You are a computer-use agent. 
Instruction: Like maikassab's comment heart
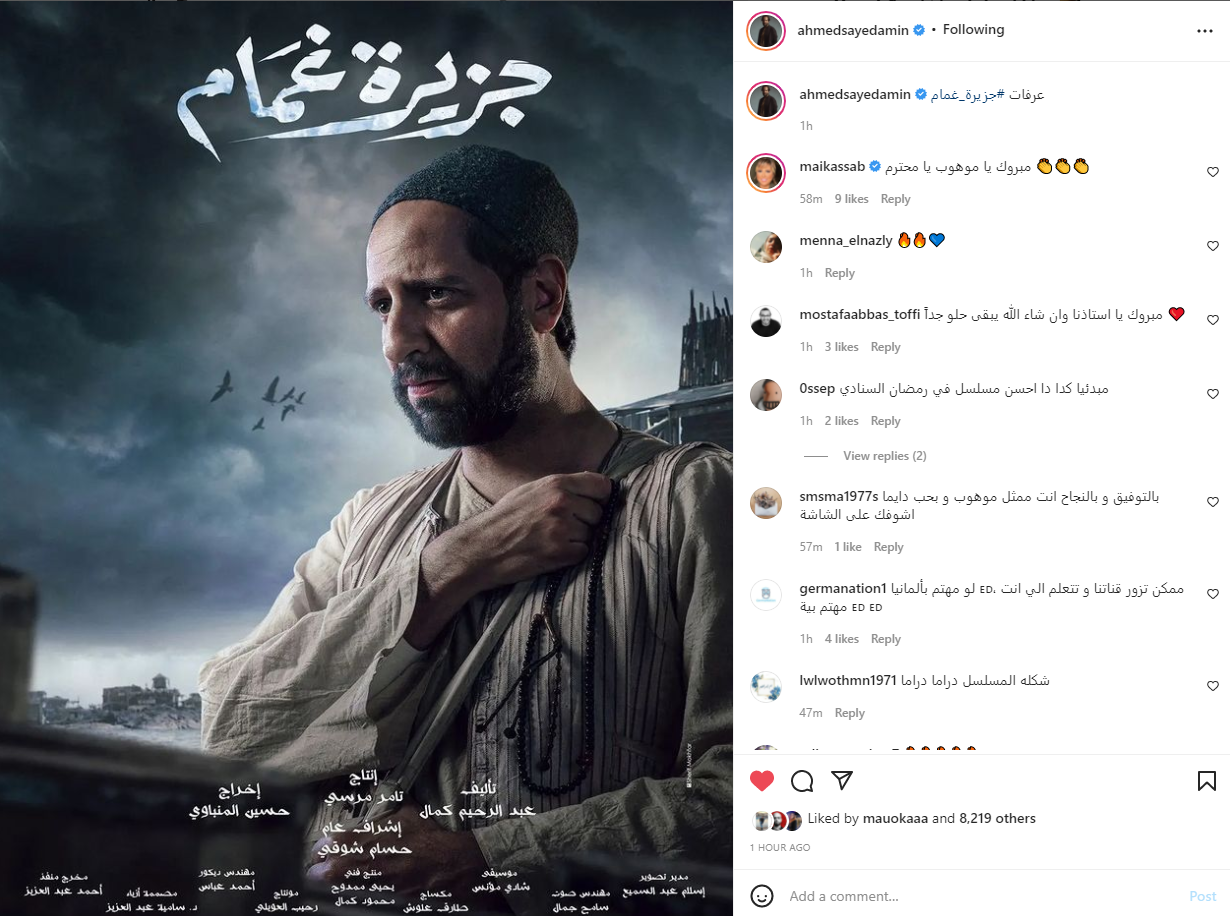point(1213,172)
